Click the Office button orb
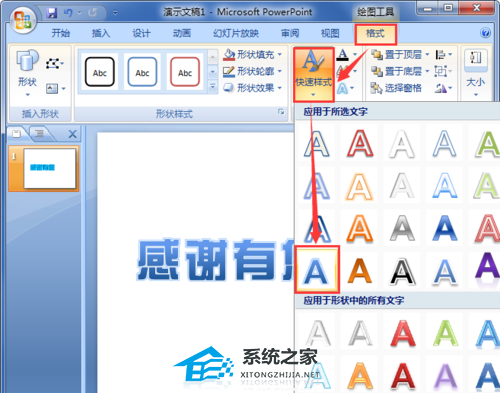The width and height of the screenshot is (500, 393). coord(23,20)
